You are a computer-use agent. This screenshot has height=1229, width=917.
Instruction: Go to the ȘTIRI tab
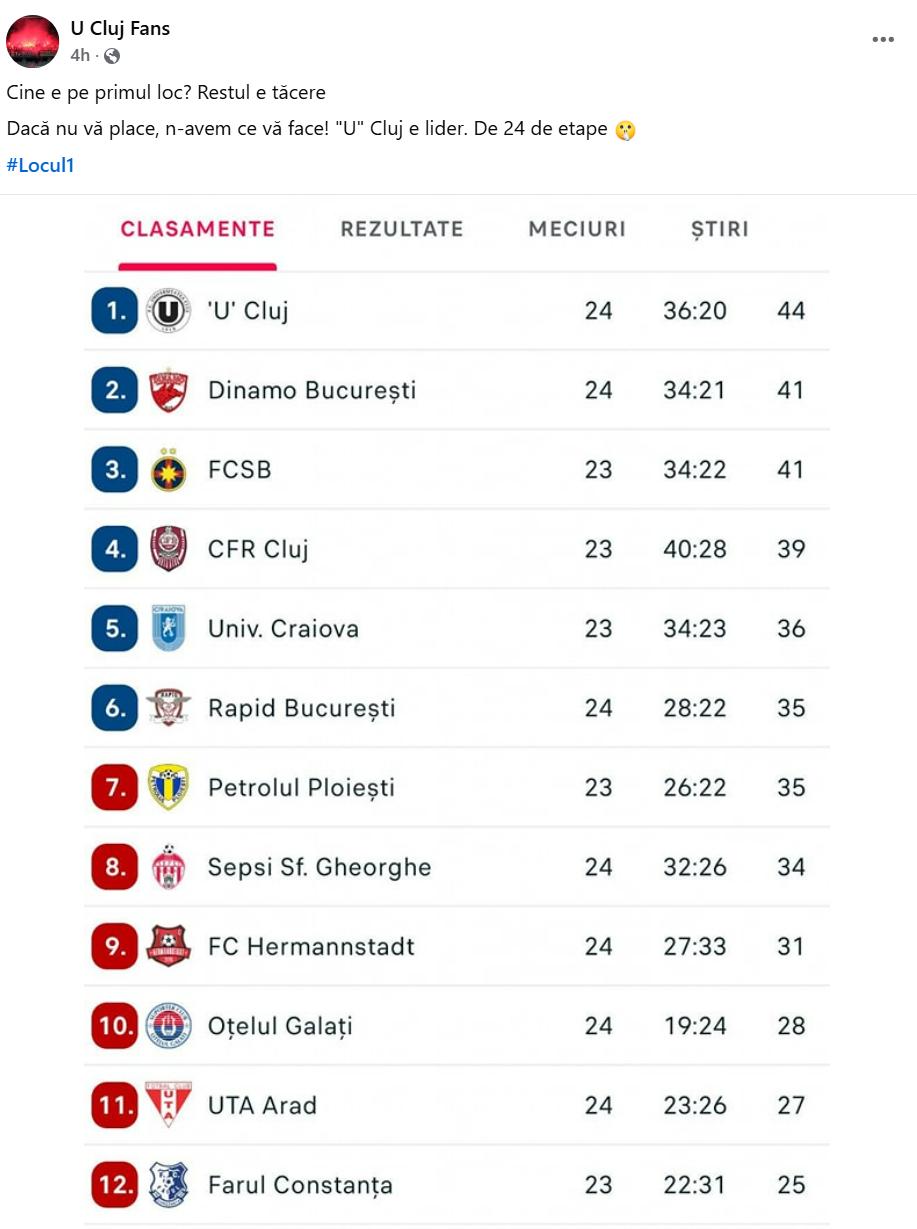719,229
